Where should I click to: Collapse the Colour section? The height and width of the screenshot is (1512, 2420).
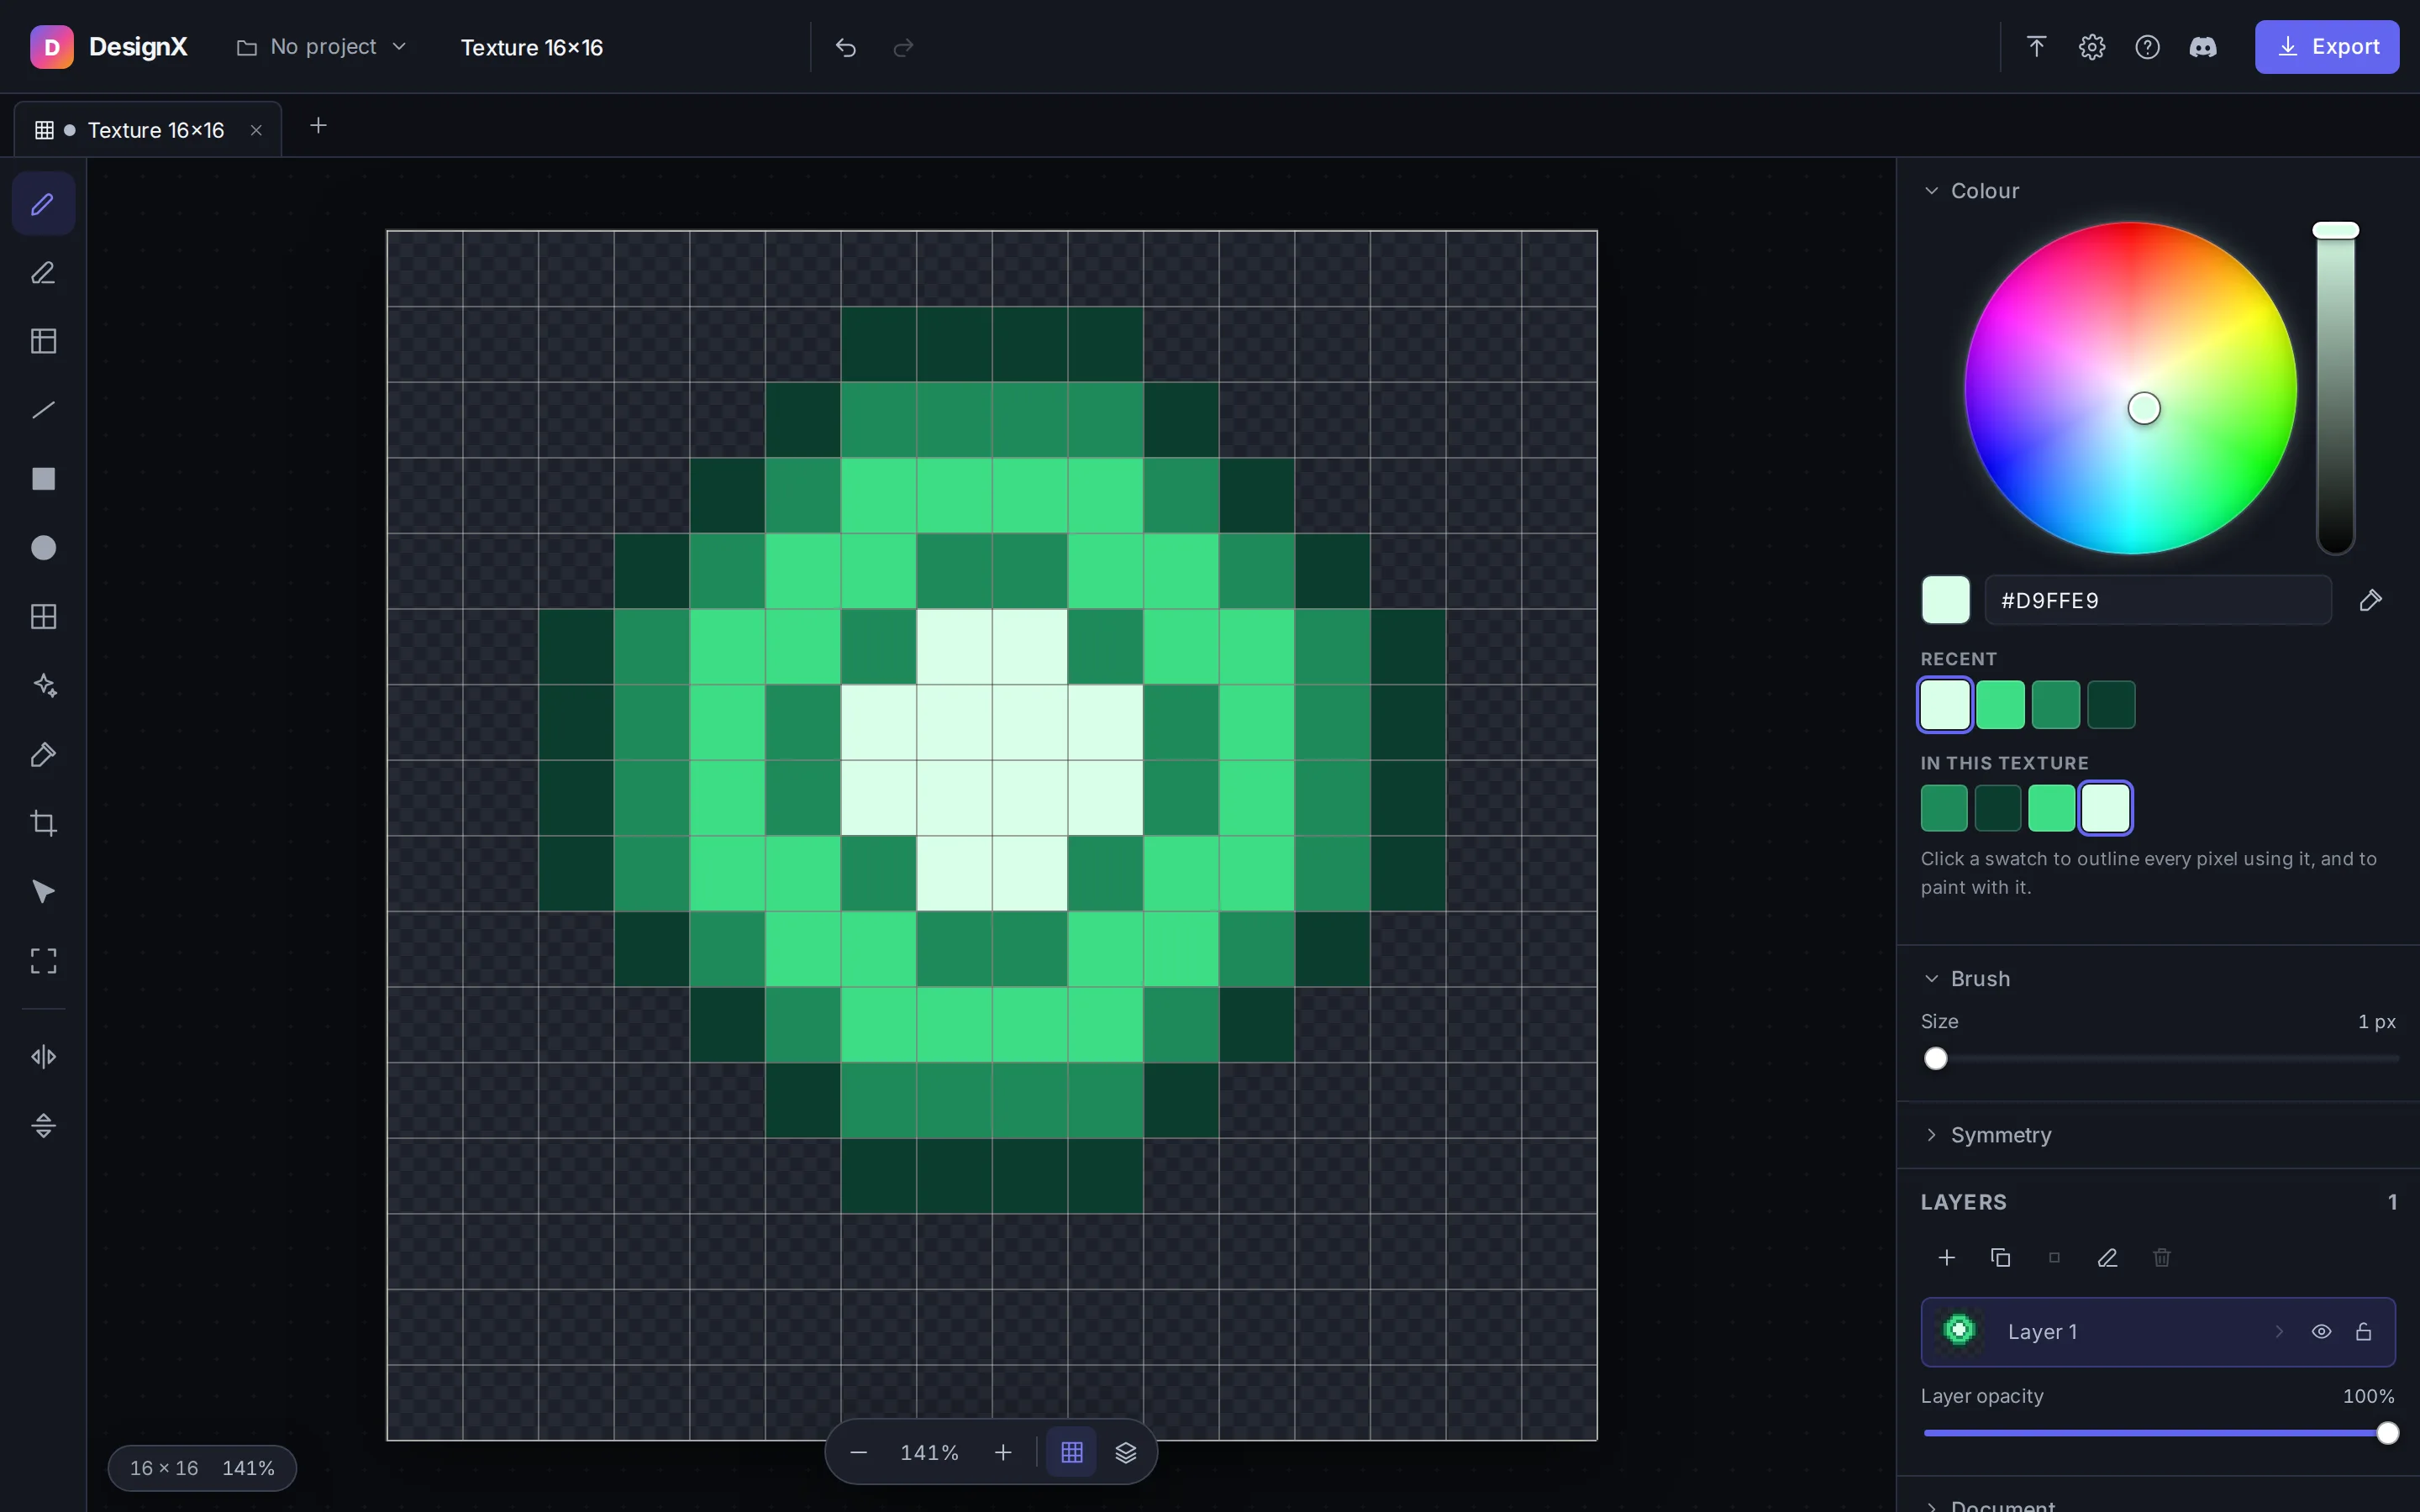point(1970,191)
